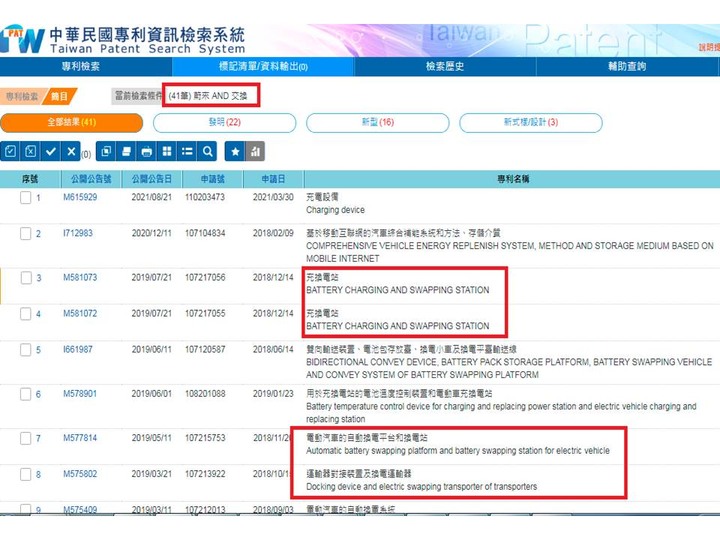Screen dimensions: 720x540
Task: Open patent link M581073
Action: coord(80,277)
